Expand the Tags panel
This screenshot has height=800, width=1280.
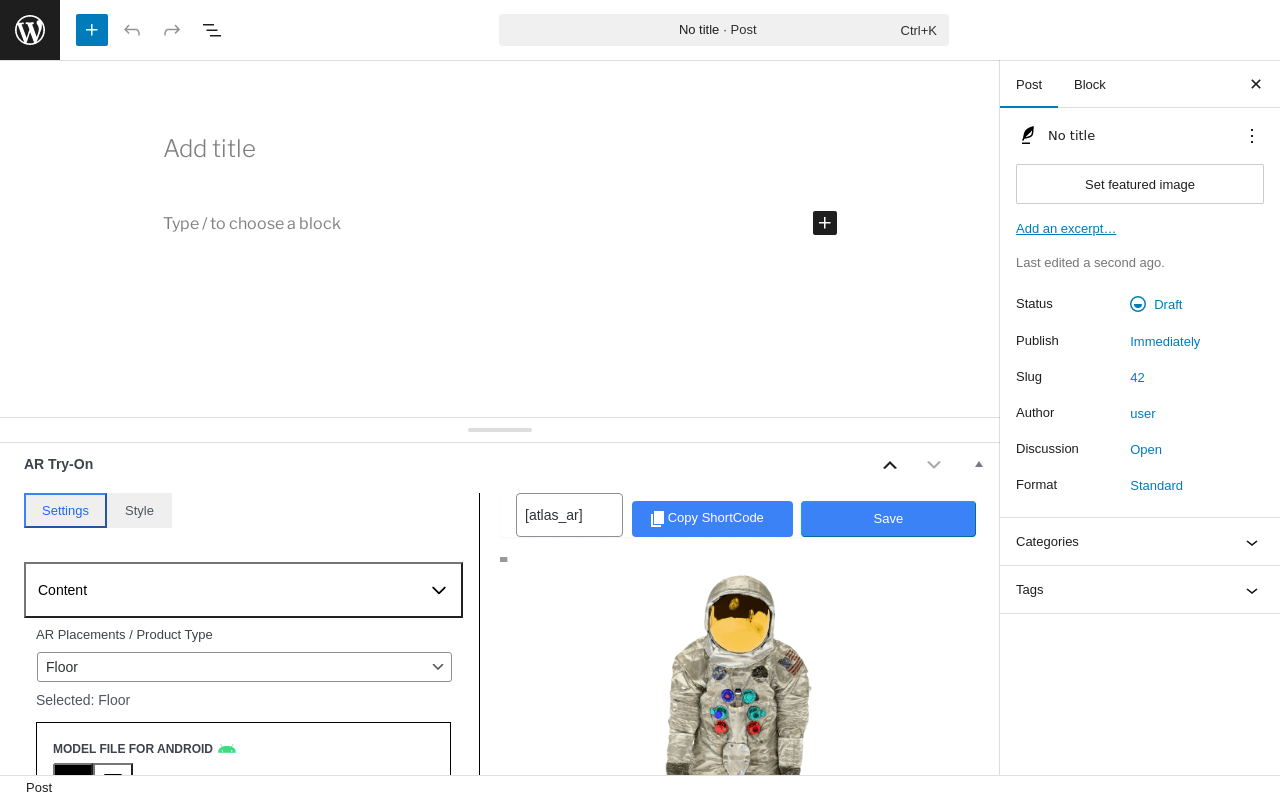click(x=1140, y=590)
